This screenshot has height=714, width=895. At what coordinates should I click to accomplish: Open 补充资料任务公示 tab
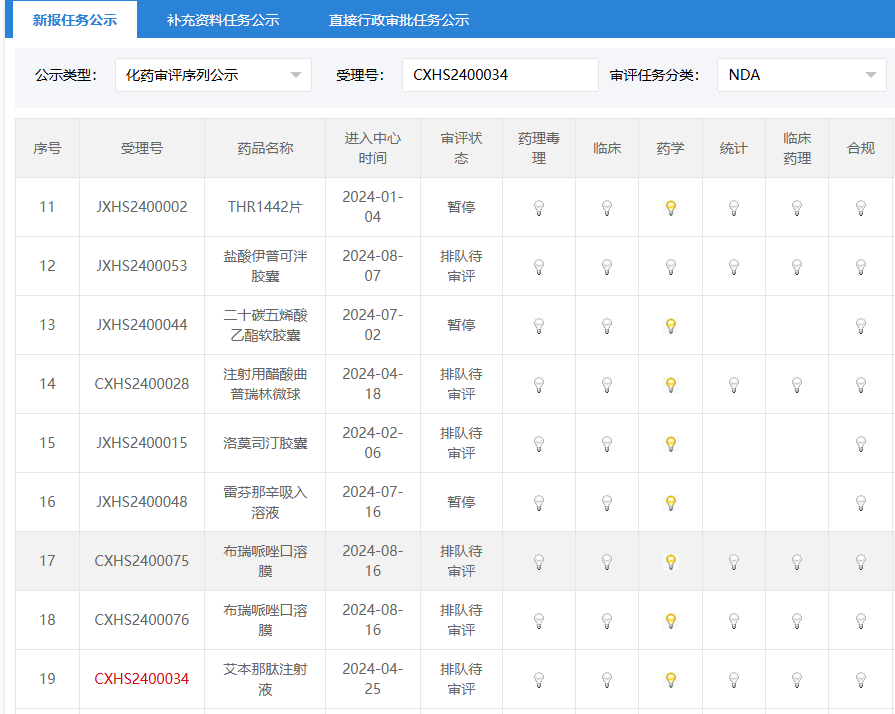point(223,20)
